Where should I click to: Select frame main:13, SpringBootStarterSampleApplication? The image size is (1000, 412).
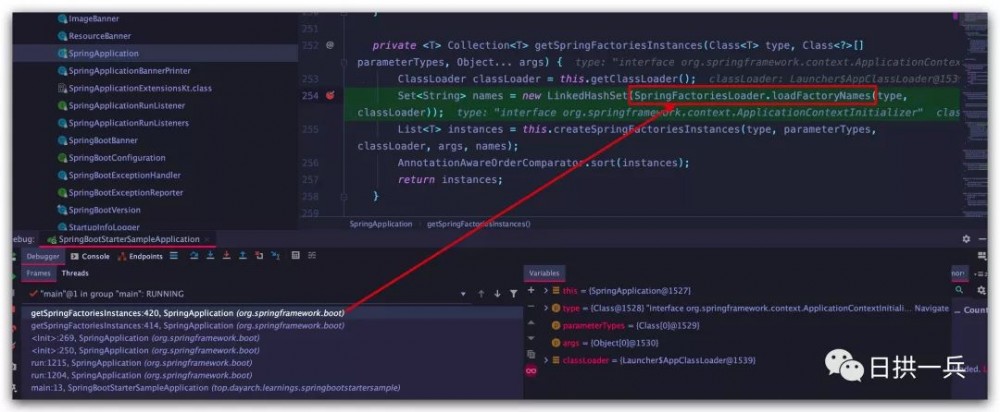tap(273, 388)
